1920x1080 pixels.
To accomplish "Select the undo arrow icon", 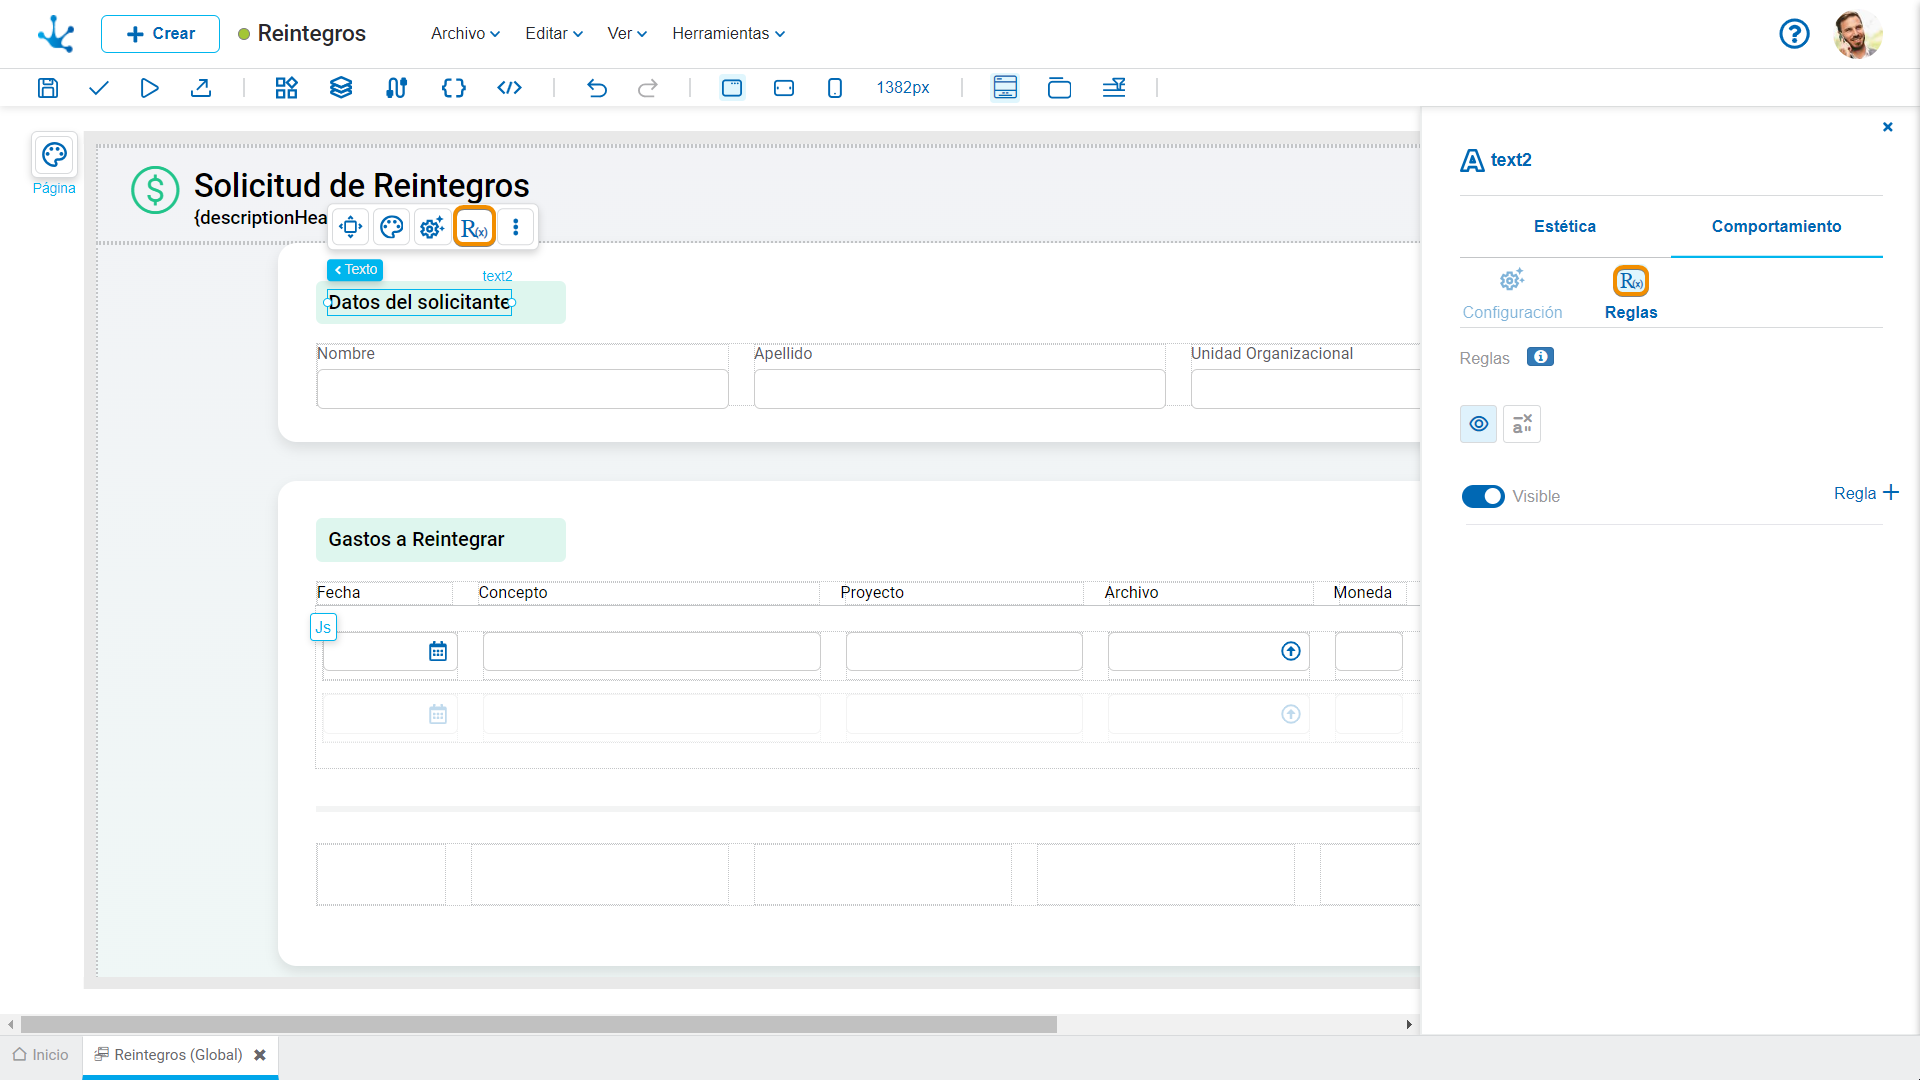I will [596, 87].
